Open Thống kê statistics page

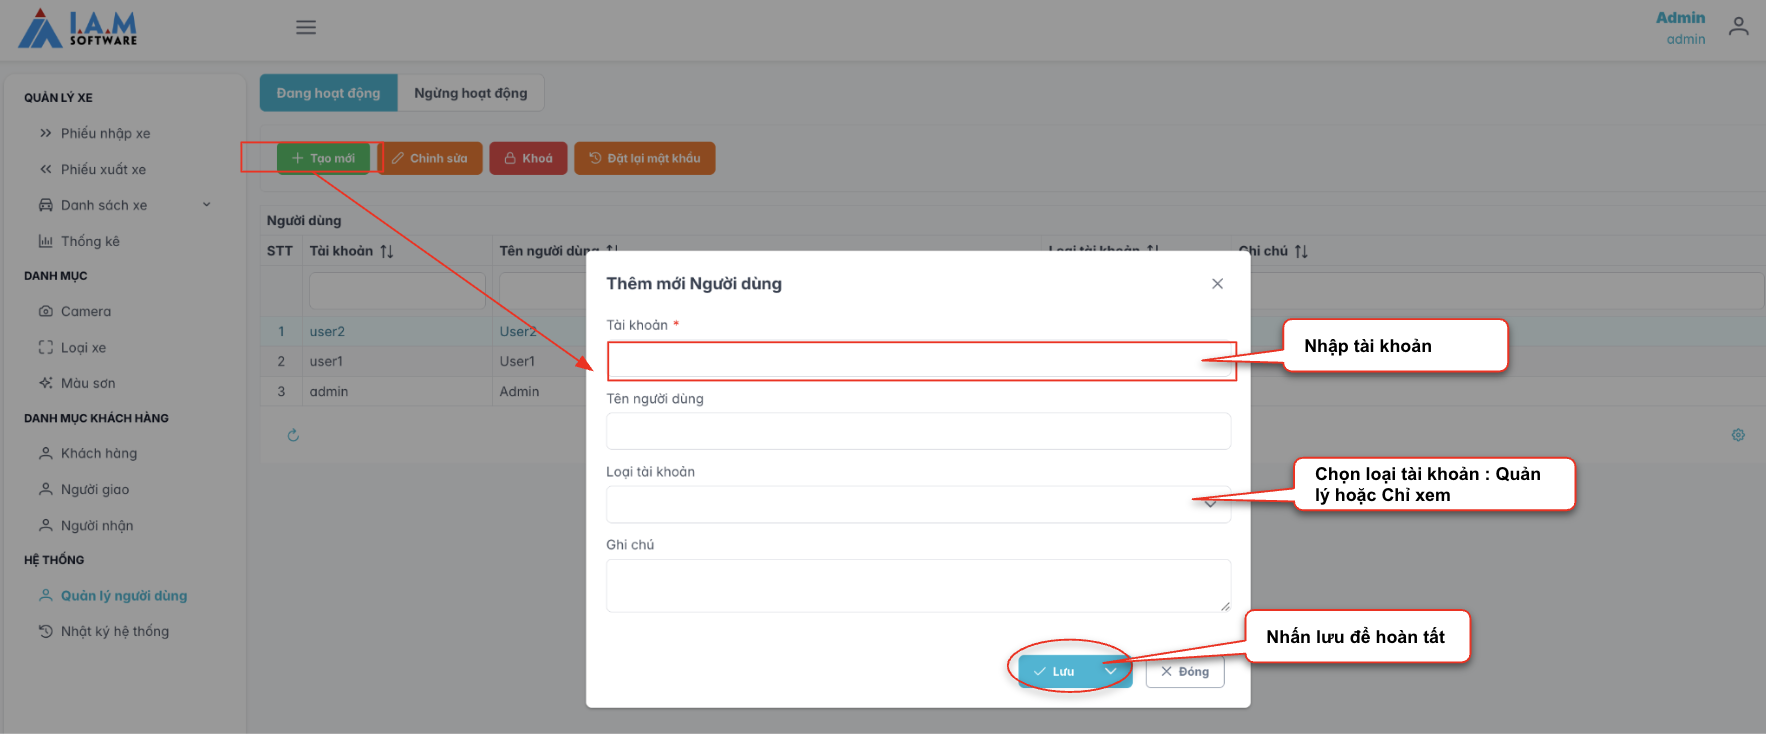pos(90,241)
